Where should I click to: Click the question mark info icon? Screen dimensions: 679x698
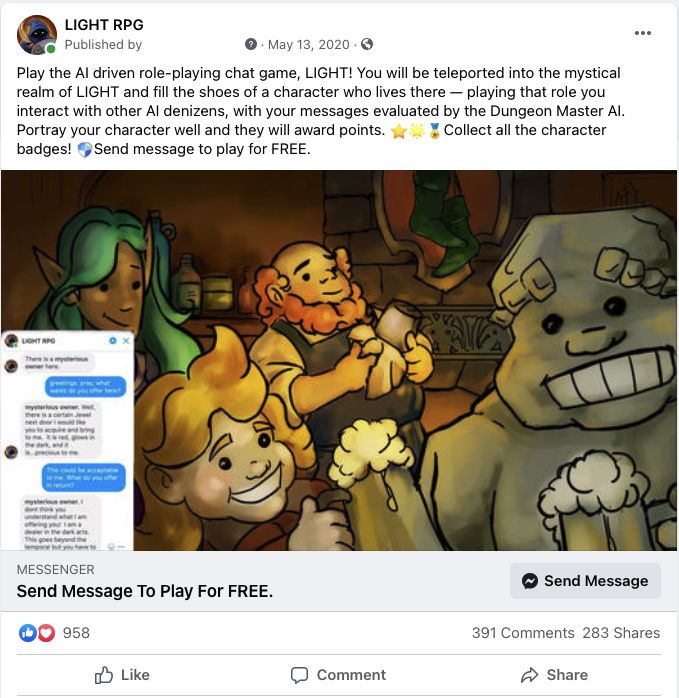coord(251,44)
